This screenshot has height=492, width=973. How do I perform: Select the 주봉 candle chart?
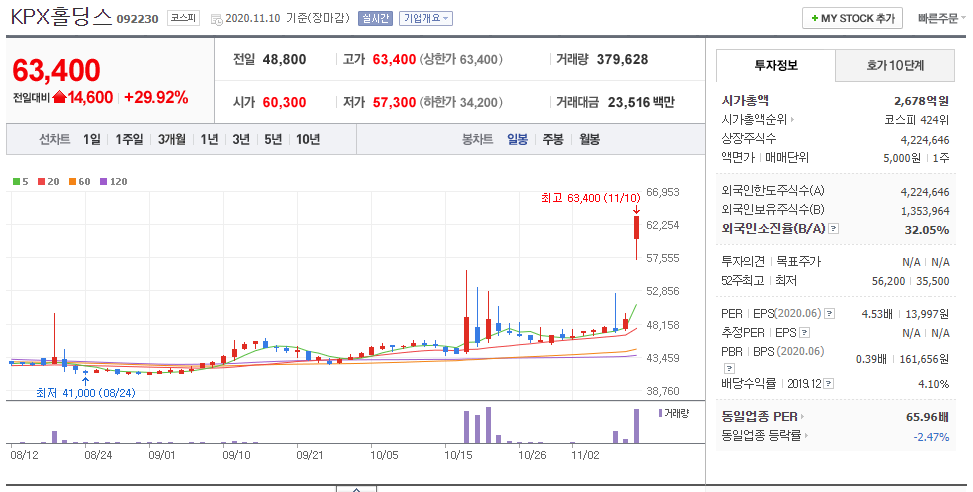coord(553,139)
